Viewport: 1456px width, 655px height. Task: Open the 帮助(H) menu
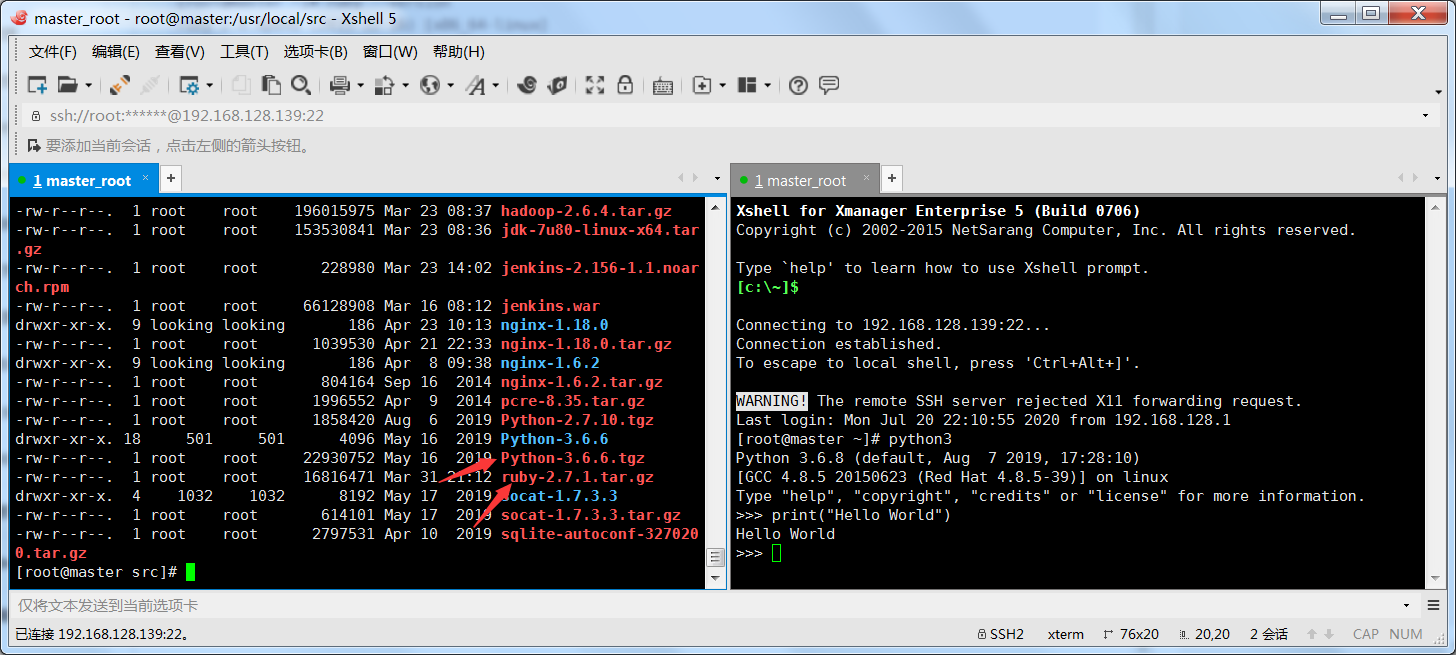459,52
